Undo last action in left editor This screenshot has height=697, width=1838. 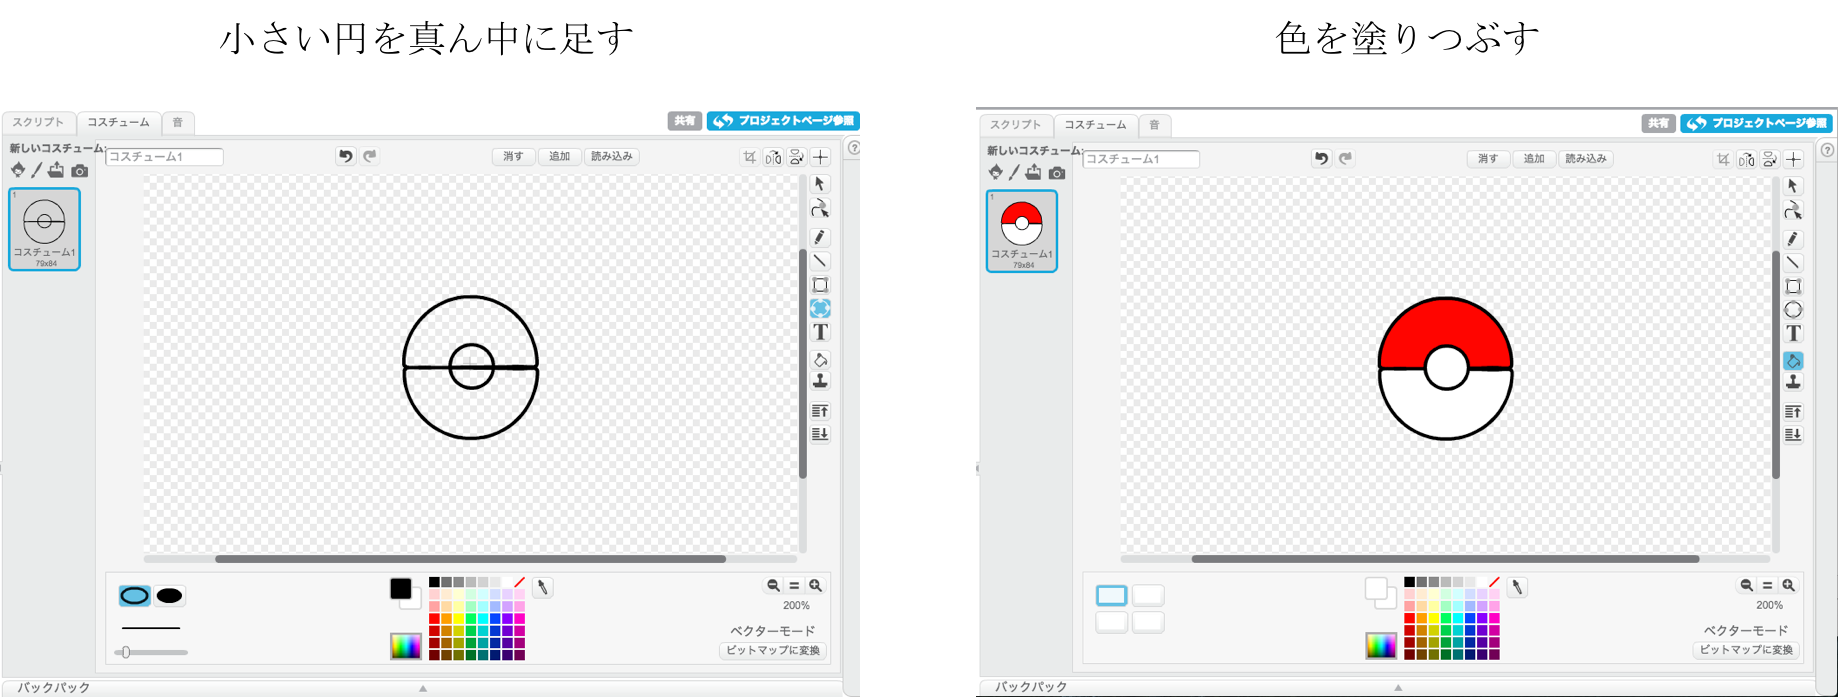click(x=346, y=156)
